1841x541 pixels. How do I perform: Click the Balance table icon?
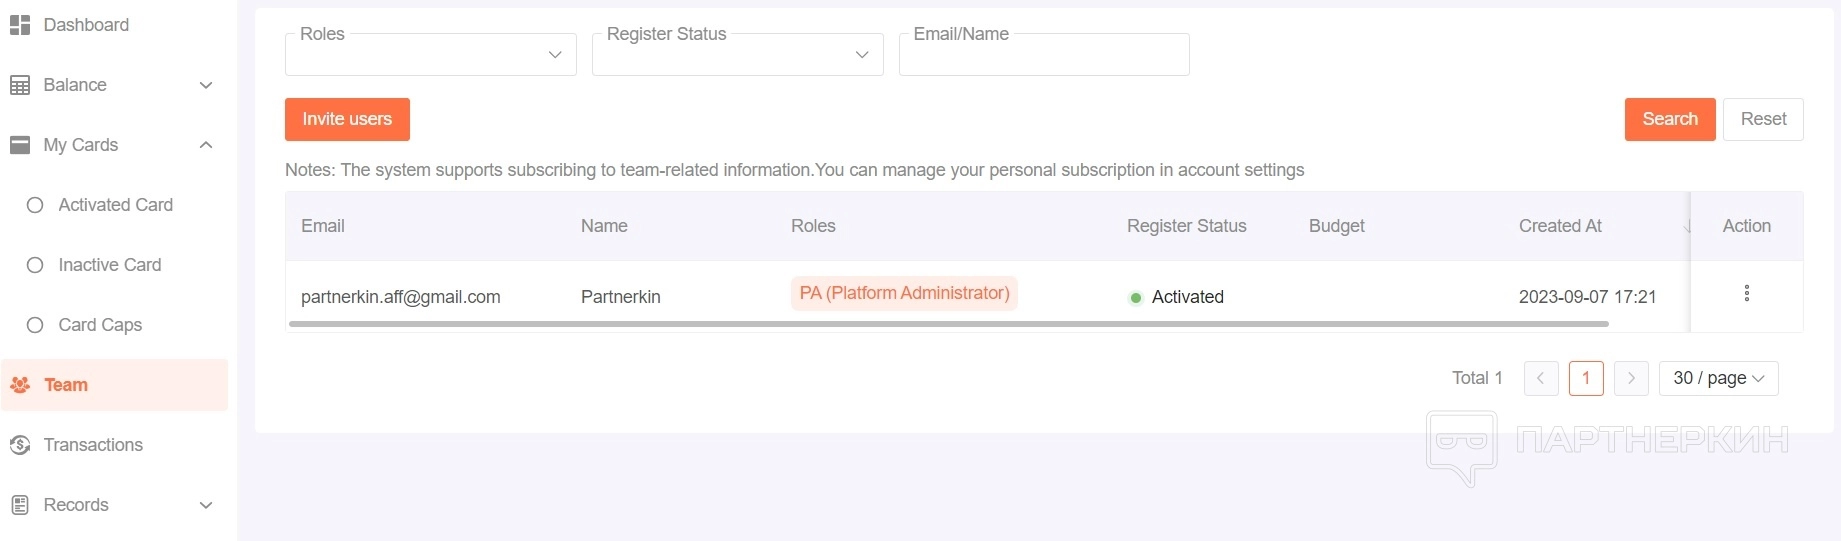(x=20, y=86)
